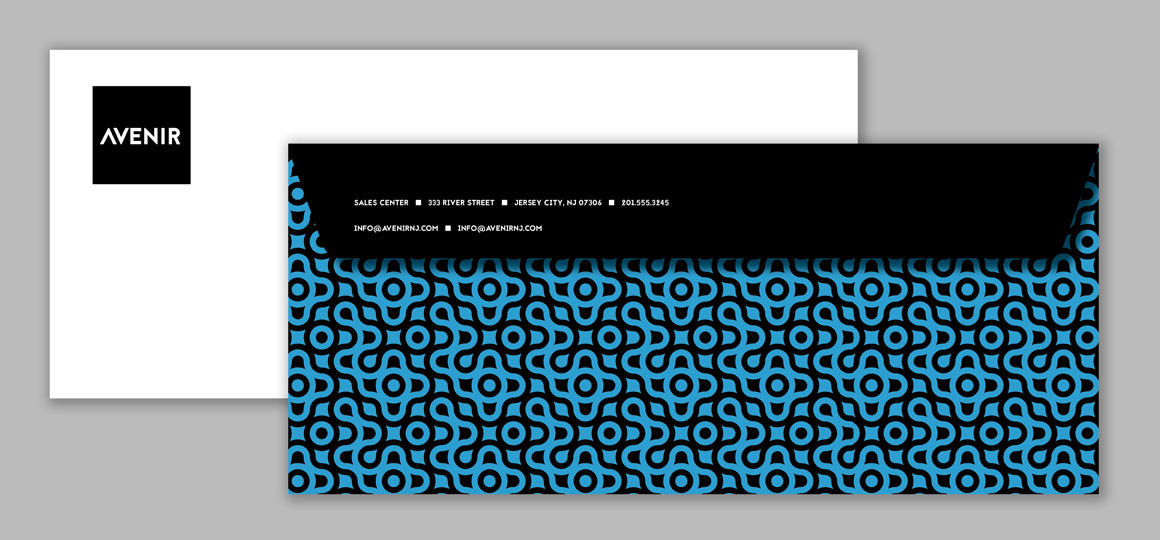Click the square bullet before 201.555.3245

[x=611, y=203]
